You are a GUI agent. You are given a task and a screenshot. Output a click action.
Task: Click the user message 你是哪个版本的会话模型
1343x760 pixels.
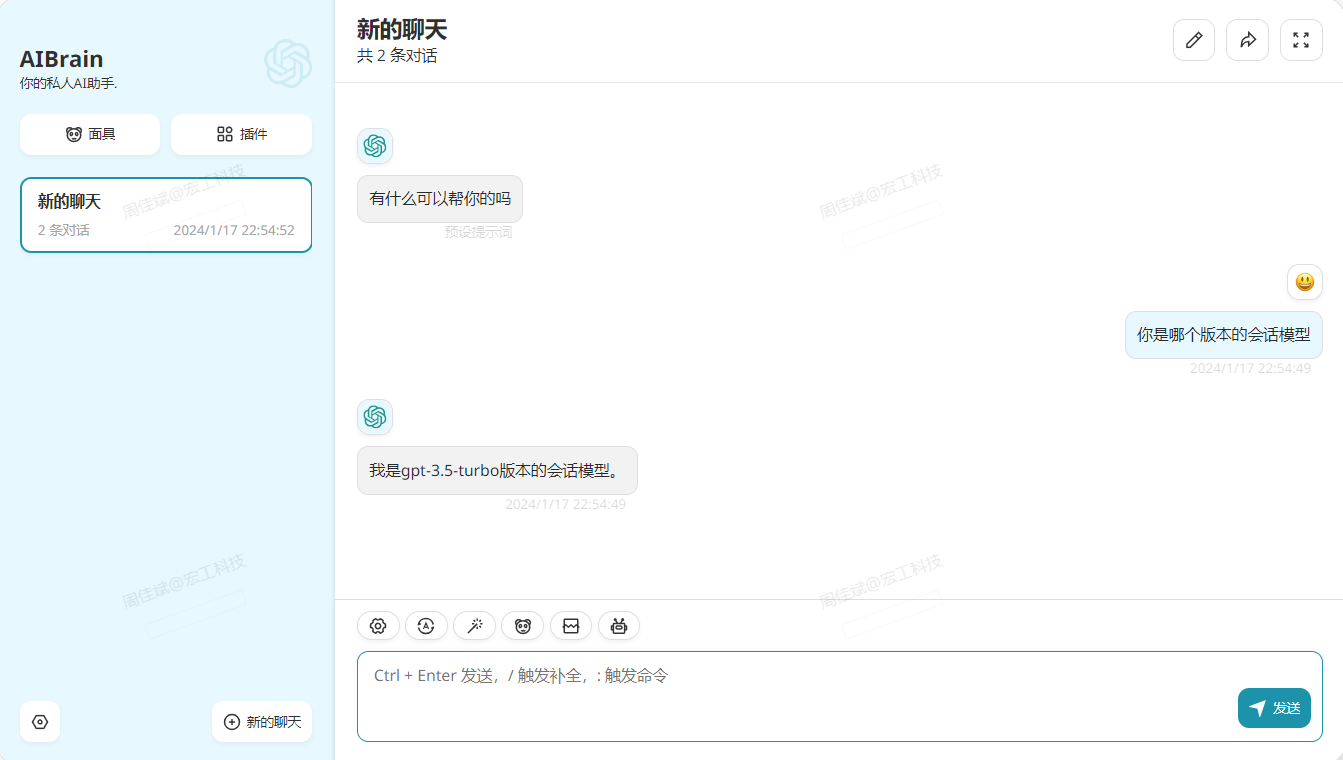[x=1224, y=334]
